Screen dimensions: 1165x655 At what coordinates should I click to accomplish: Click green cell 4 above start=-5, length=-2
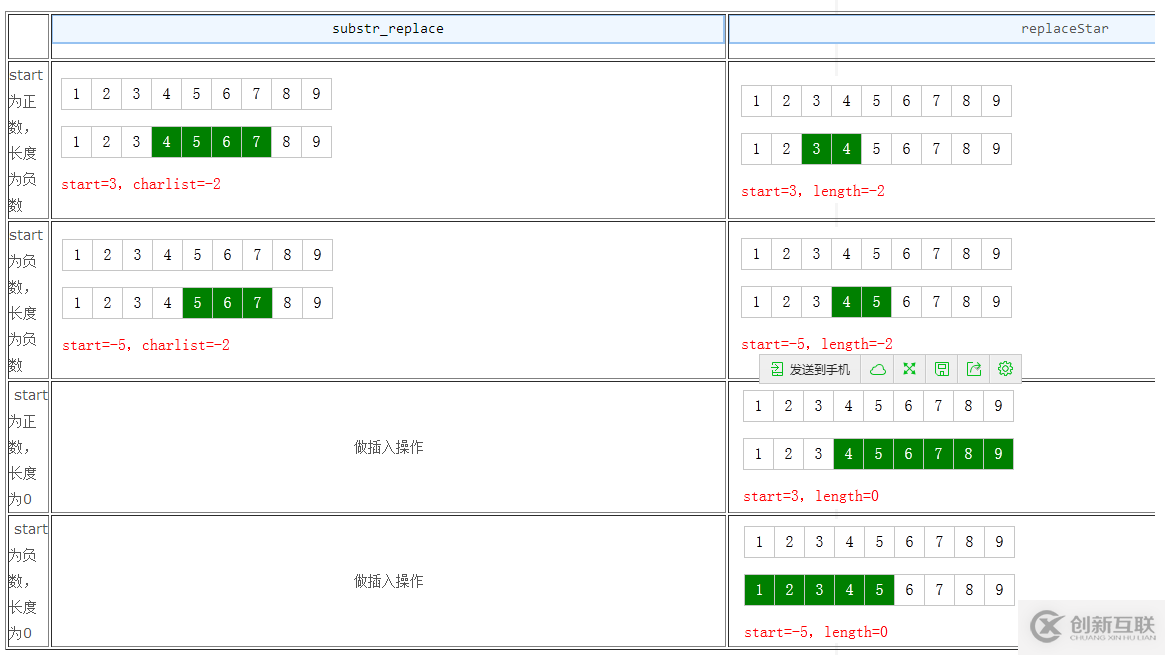click(x=846, y=302)
